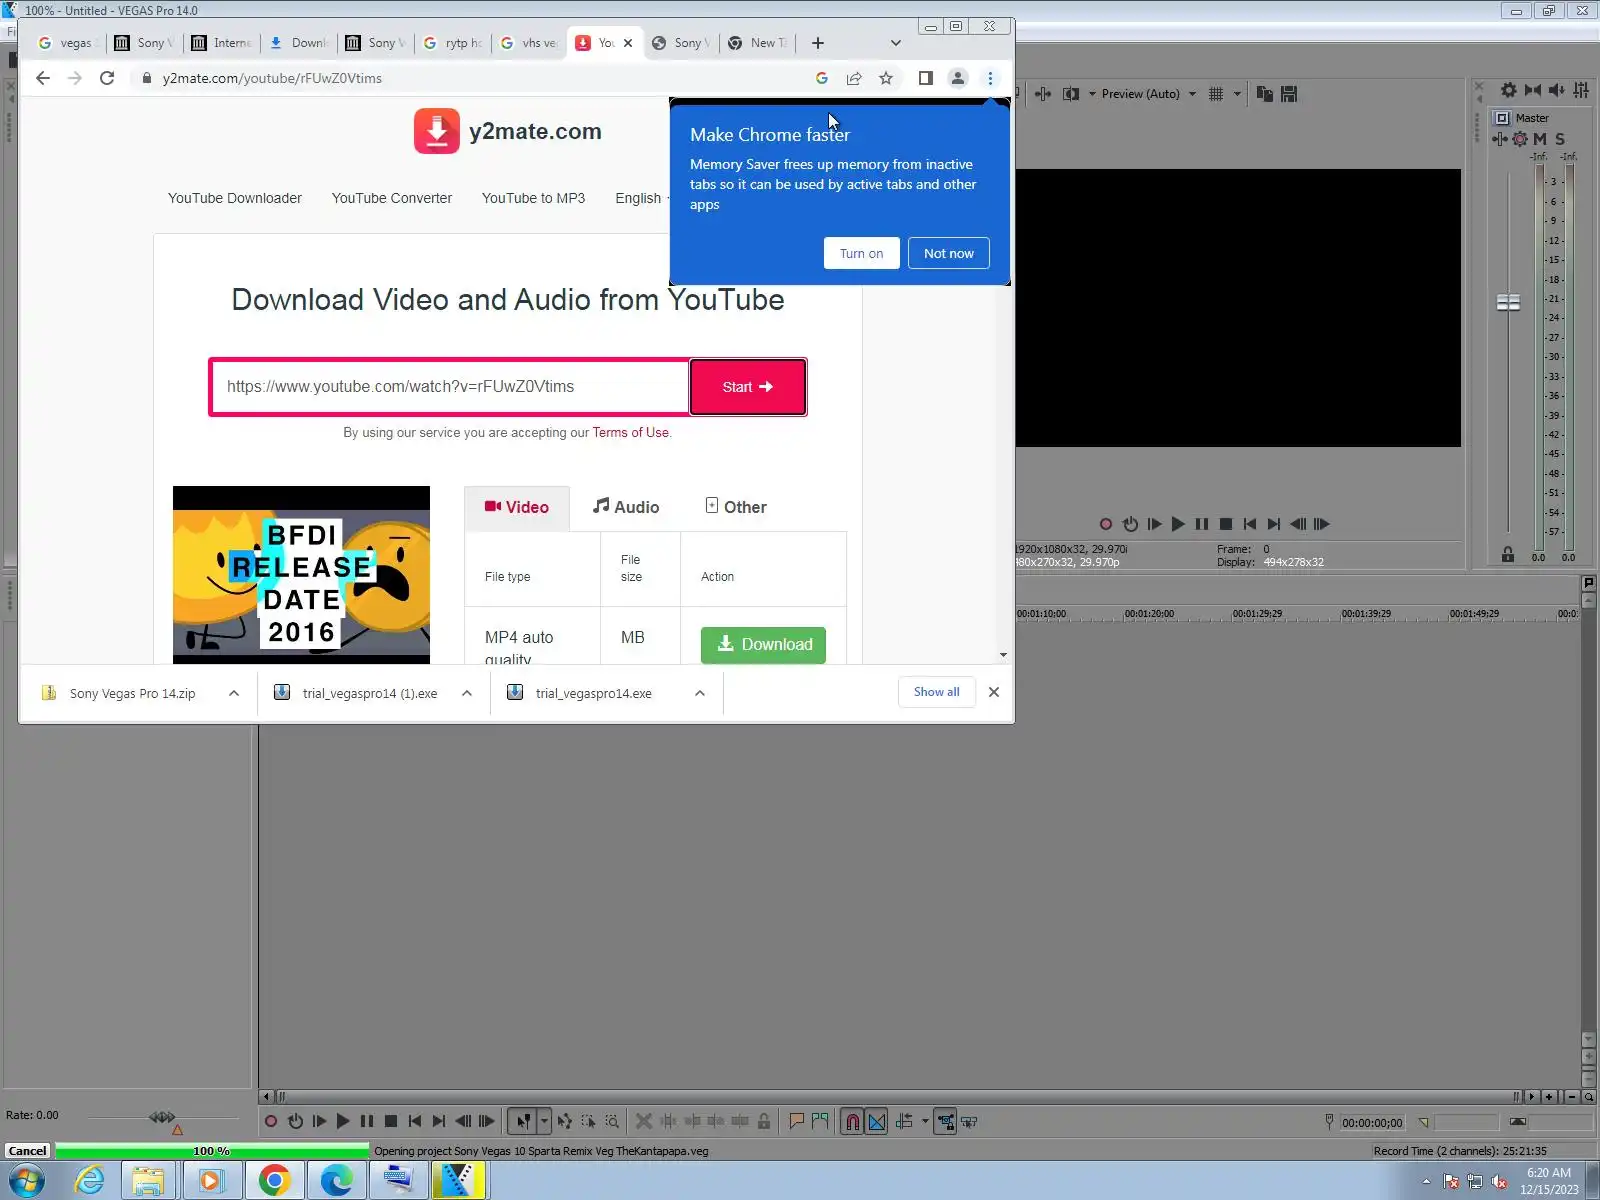Open the Chrome profile avatar
Screen dimensions: 1600x1200
[x=958, y=78]
